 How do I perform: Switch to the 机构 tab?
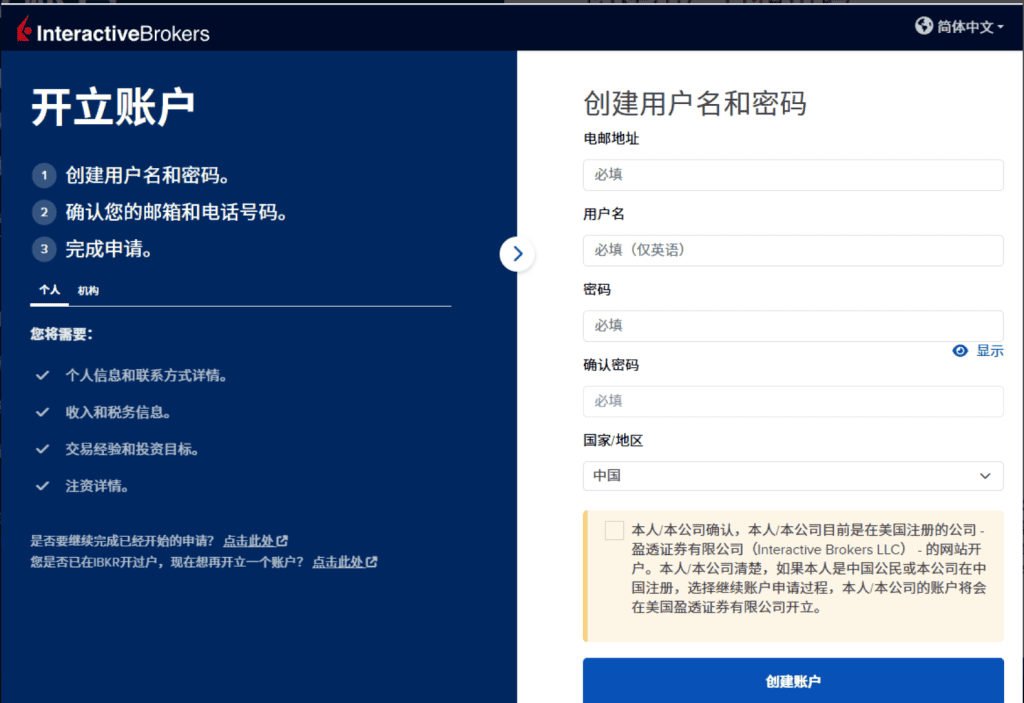(88, 291)
